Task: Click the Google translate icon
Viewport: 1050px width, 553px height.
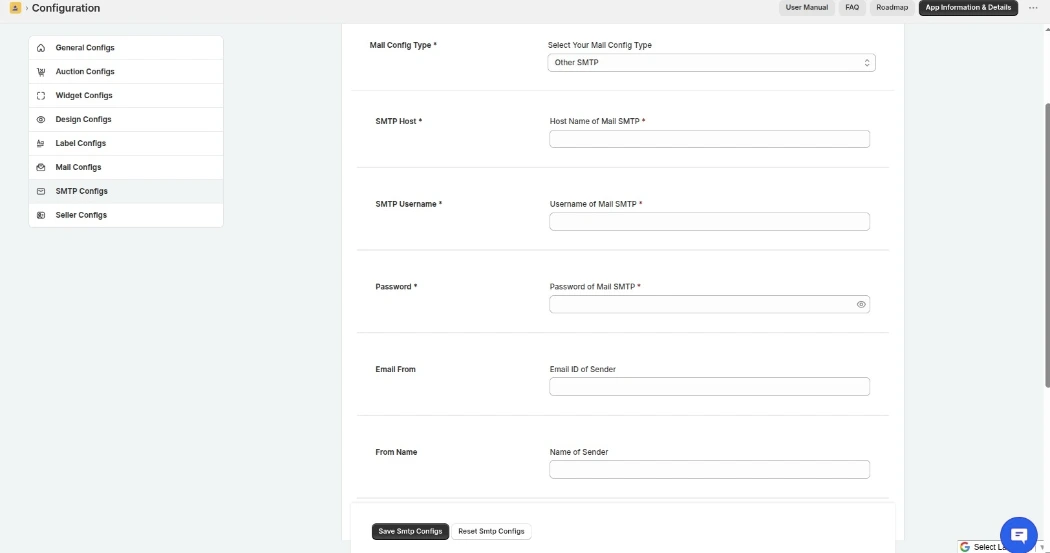Action: point(965,547)
